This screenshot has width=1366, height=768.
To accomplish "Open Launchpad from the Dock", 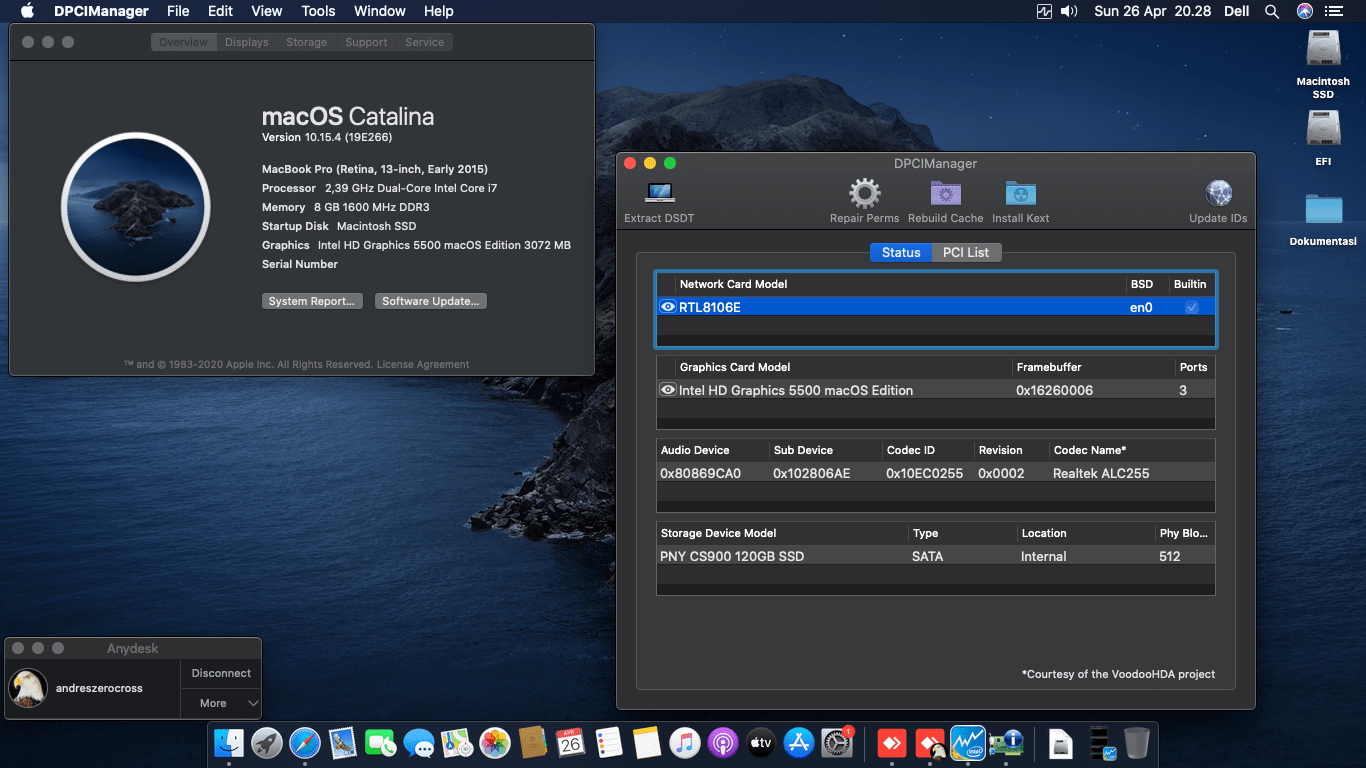I will click(x=267, y=743).
